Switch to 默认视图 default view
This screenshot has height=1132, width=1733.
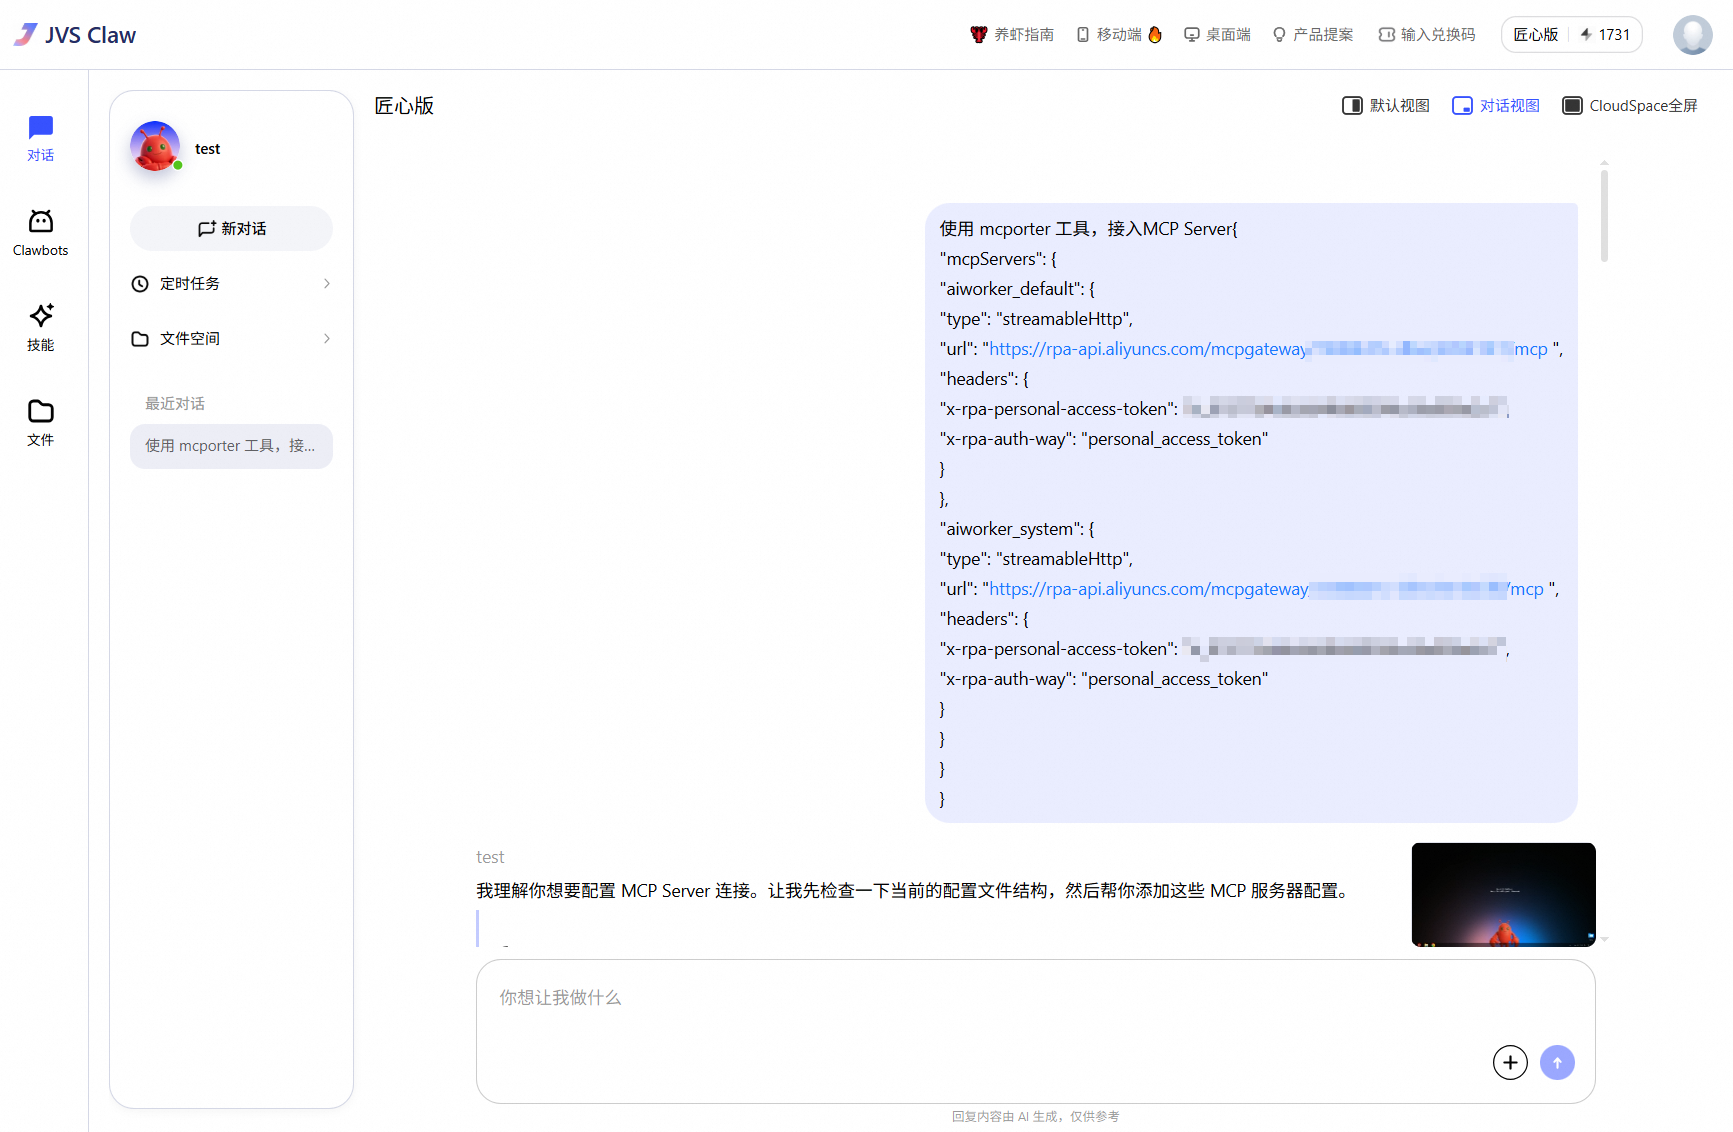click(x=1386, y=106)
